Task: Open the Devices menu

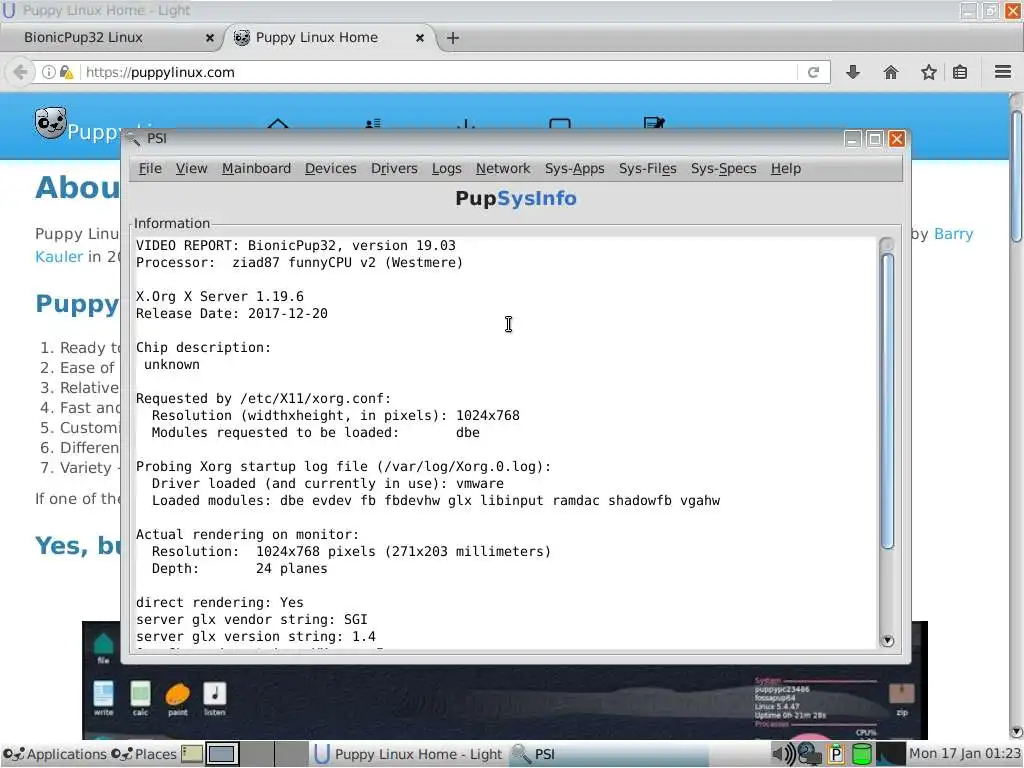Action: click(330, 168)
